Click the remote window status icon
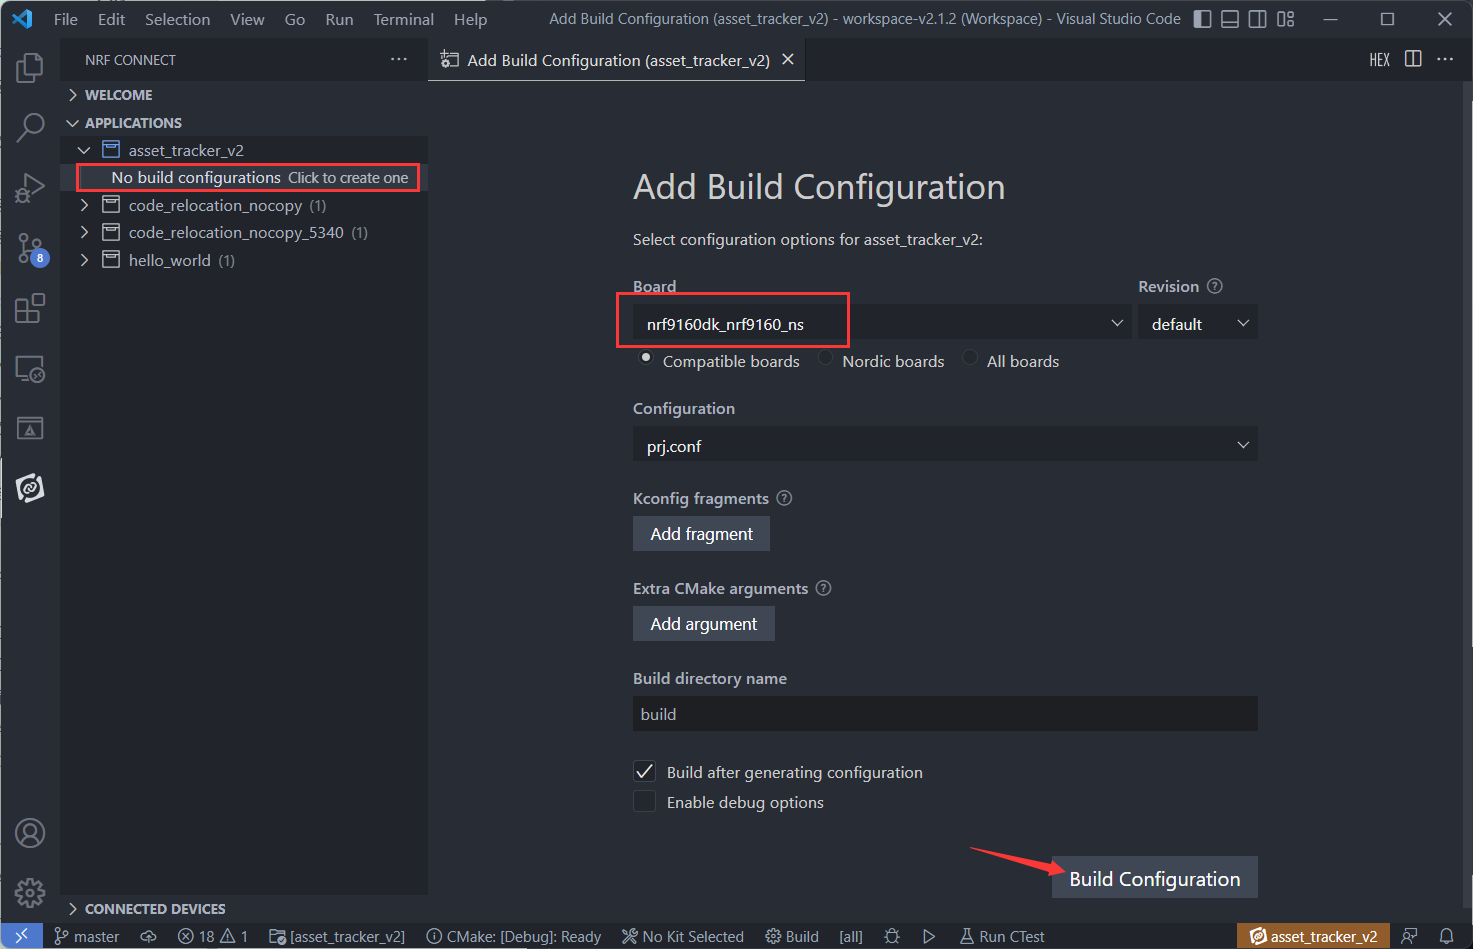This screenshot has height=949, width=1473. click(21, 936)
